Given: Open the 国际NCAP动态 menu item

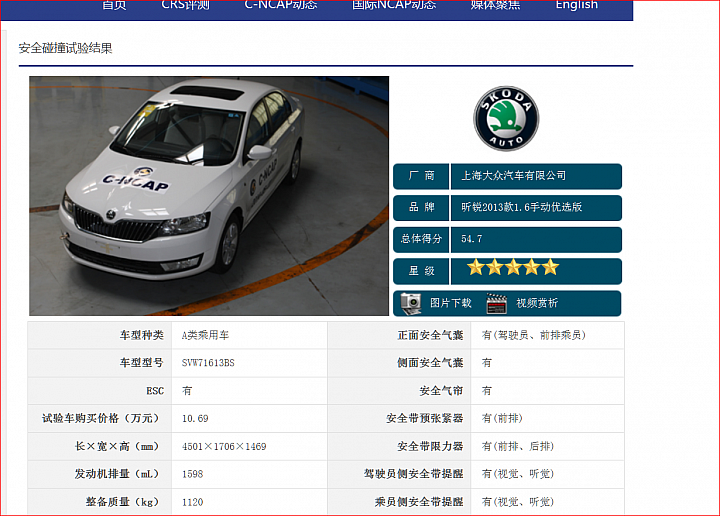Looking at the screenshot, I should click(x=394, y=5).
